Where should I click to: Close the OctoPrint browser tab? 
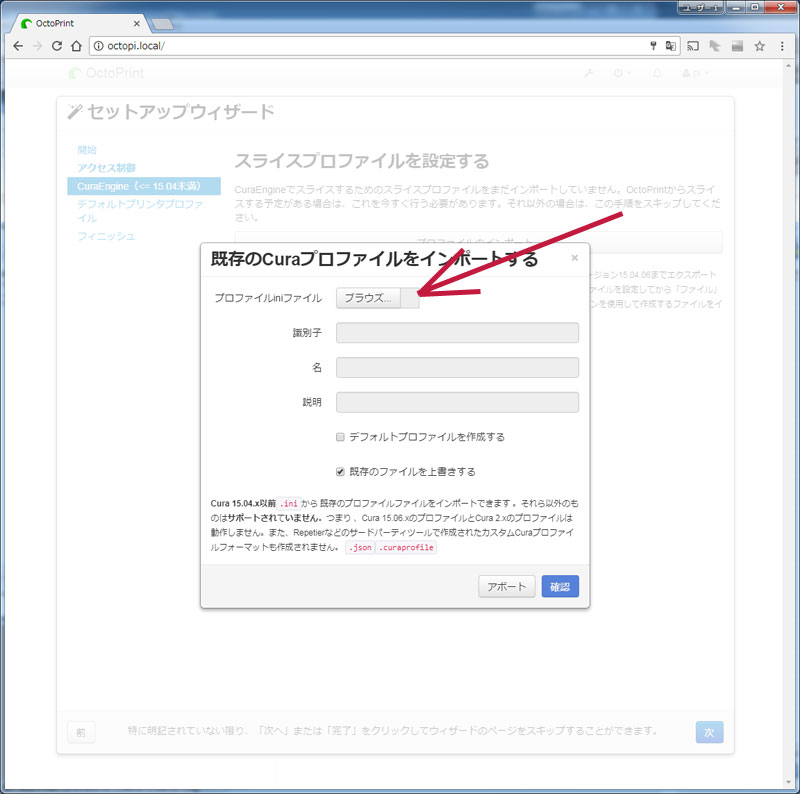[136, 23]
